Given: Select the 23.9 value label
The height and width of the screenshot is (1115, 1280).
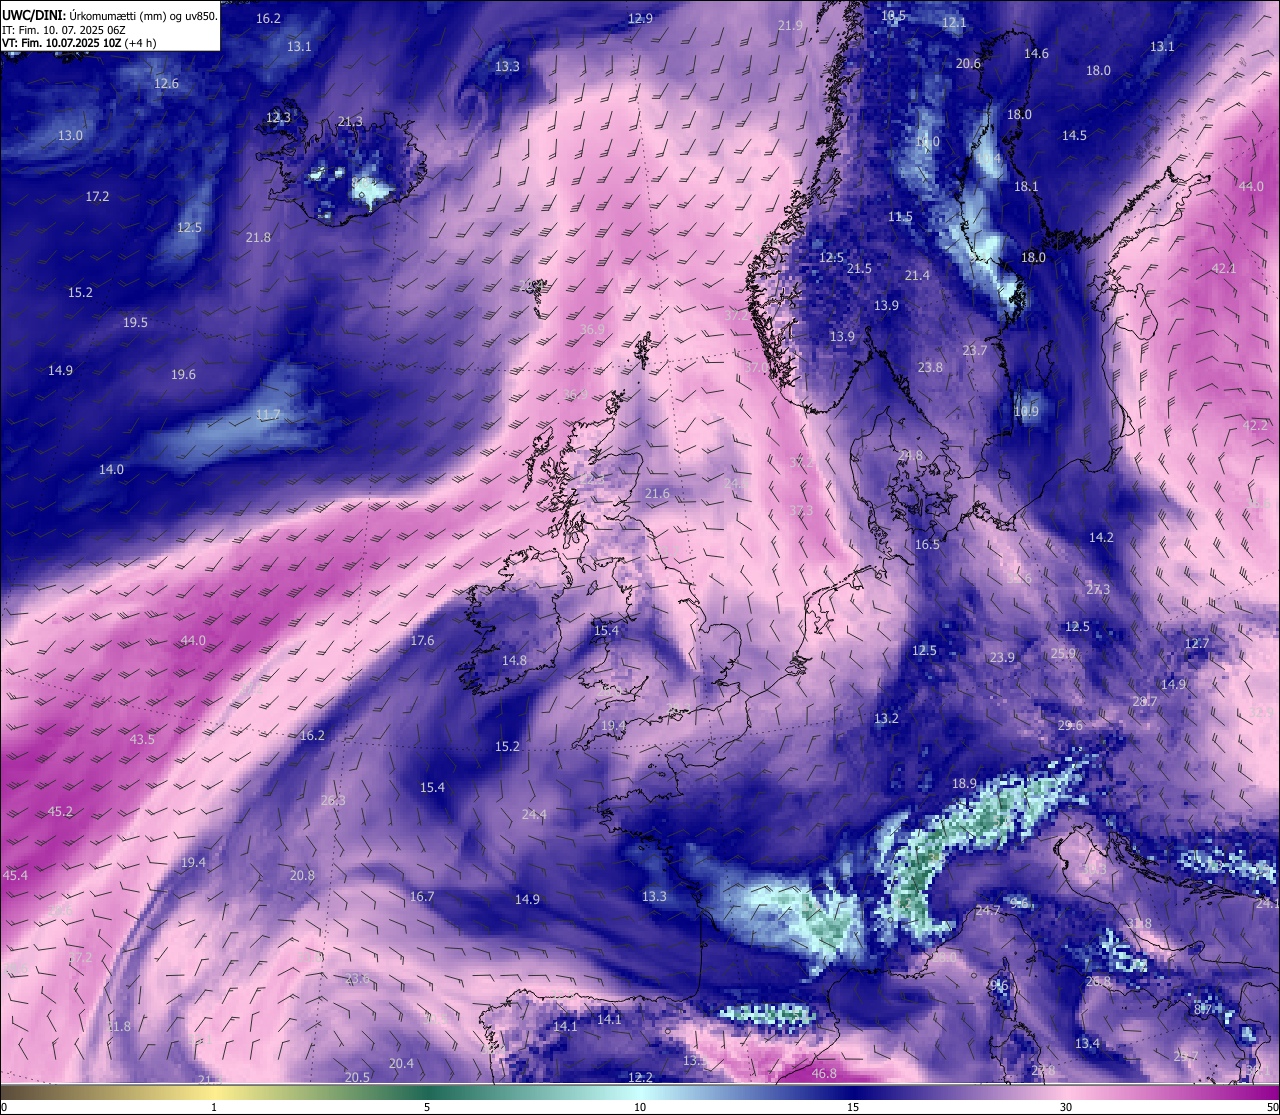Looking at the screenshot, I should point(1002,657).
